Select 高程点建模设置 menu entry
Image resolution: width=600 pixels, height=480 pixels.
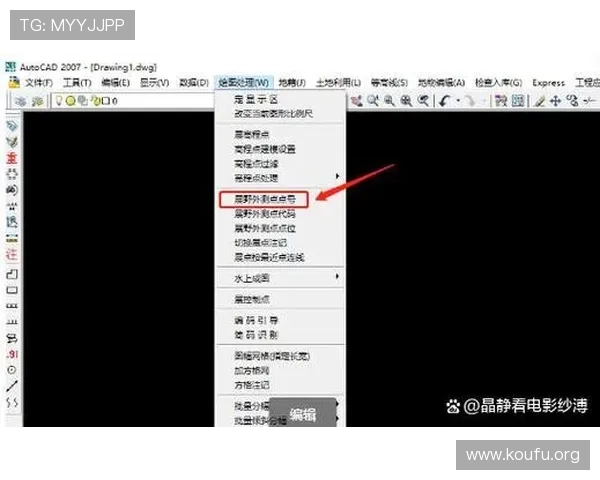click(281, 149)
